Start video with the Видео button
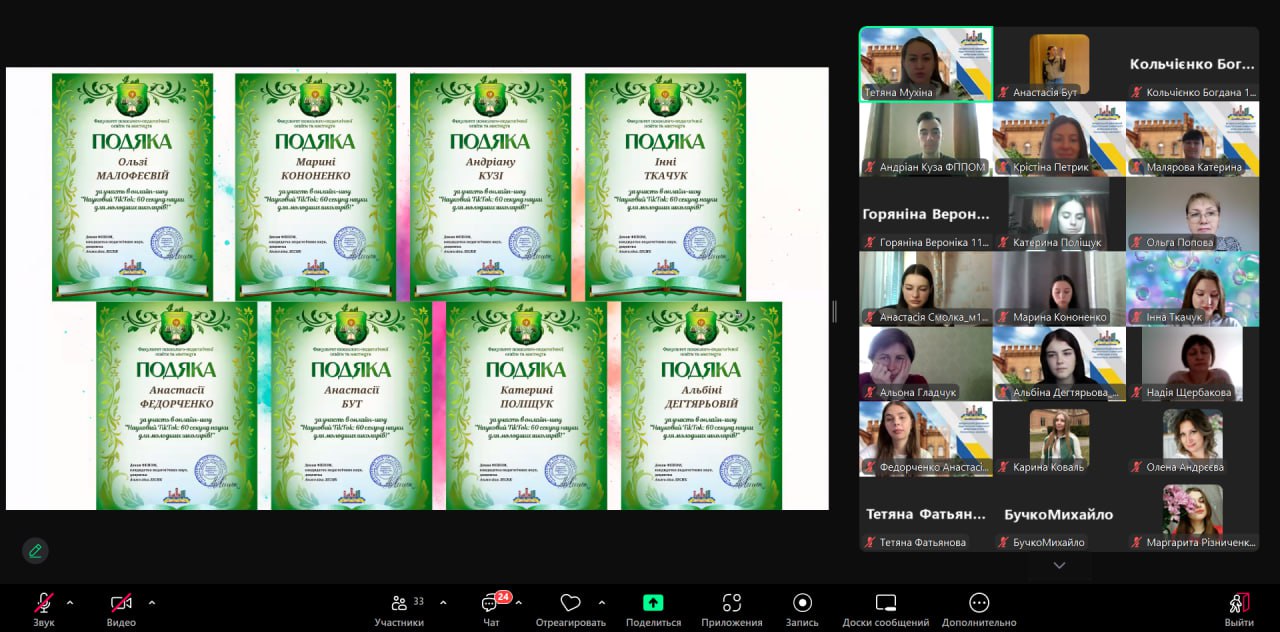The width and height of the screenshot is (1280, 632). pos(121,608)
